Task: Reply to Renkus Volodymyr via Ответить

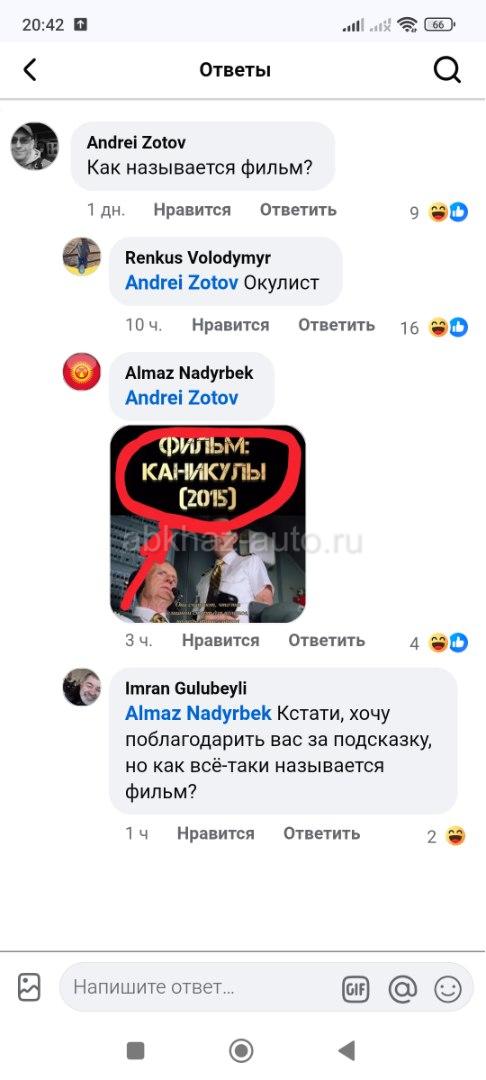Action: (x=336, y=324)
